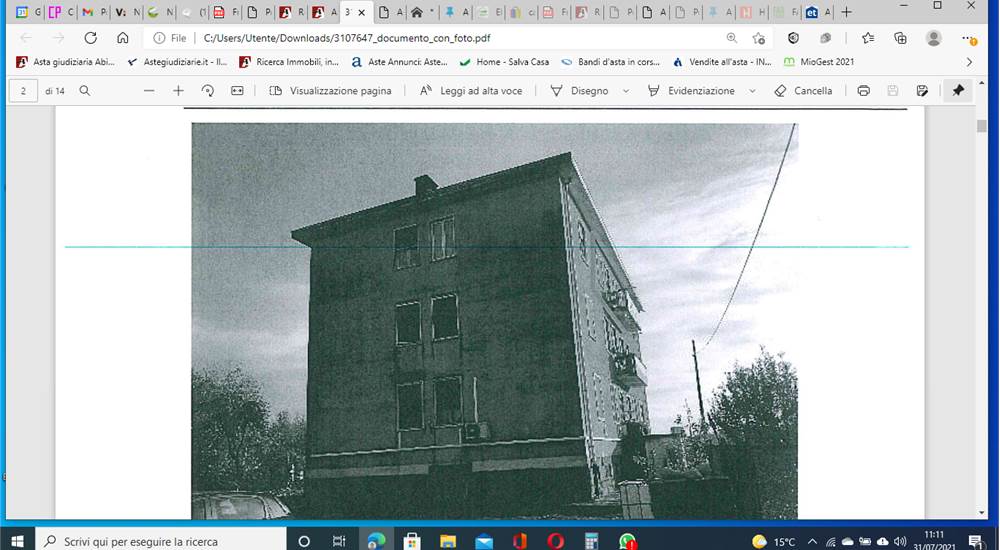Rotate the PDF page
Image resolution: width=1000 pixels, height=550 pixels.
pos(207,91)
